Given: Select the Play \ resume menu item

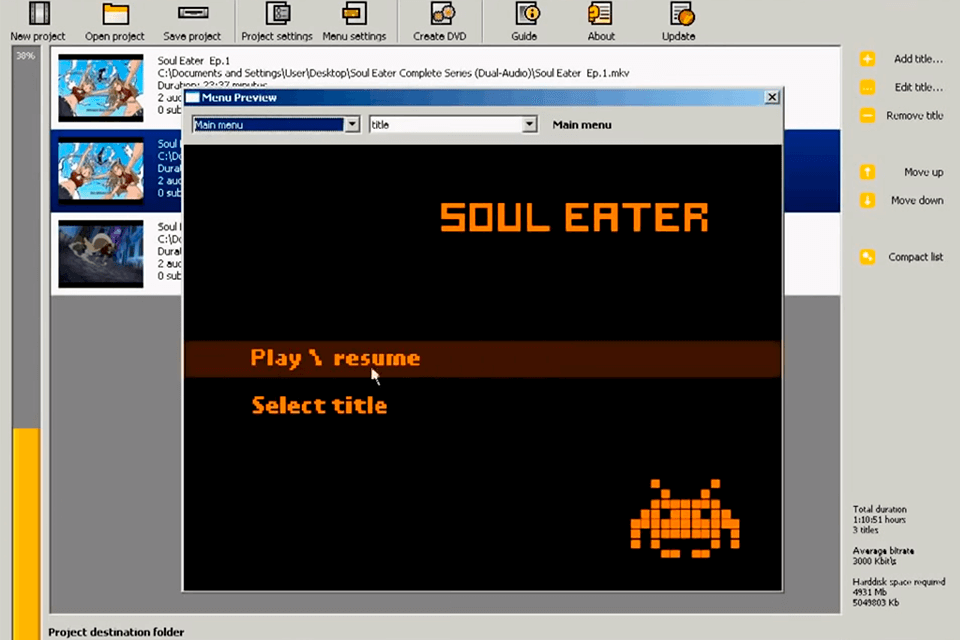Looking at the screenshot, I should 335,358.
